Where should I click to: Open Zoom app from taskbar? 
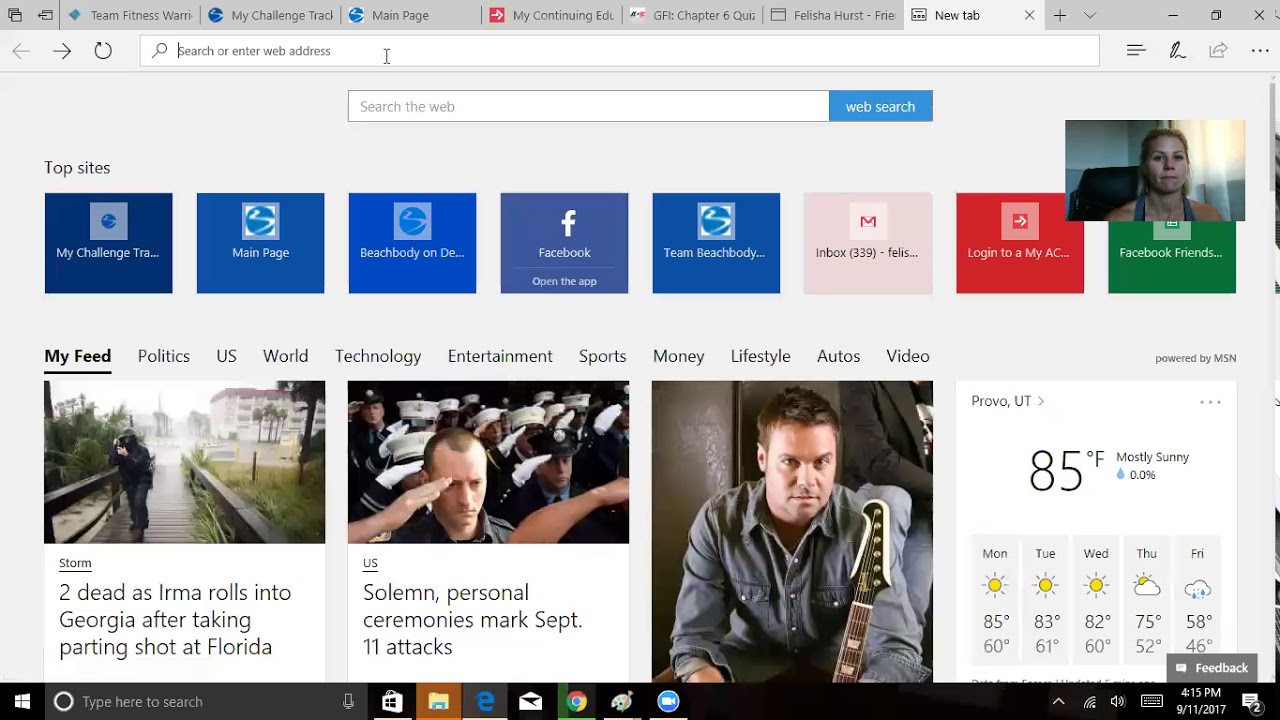(668, 702)
